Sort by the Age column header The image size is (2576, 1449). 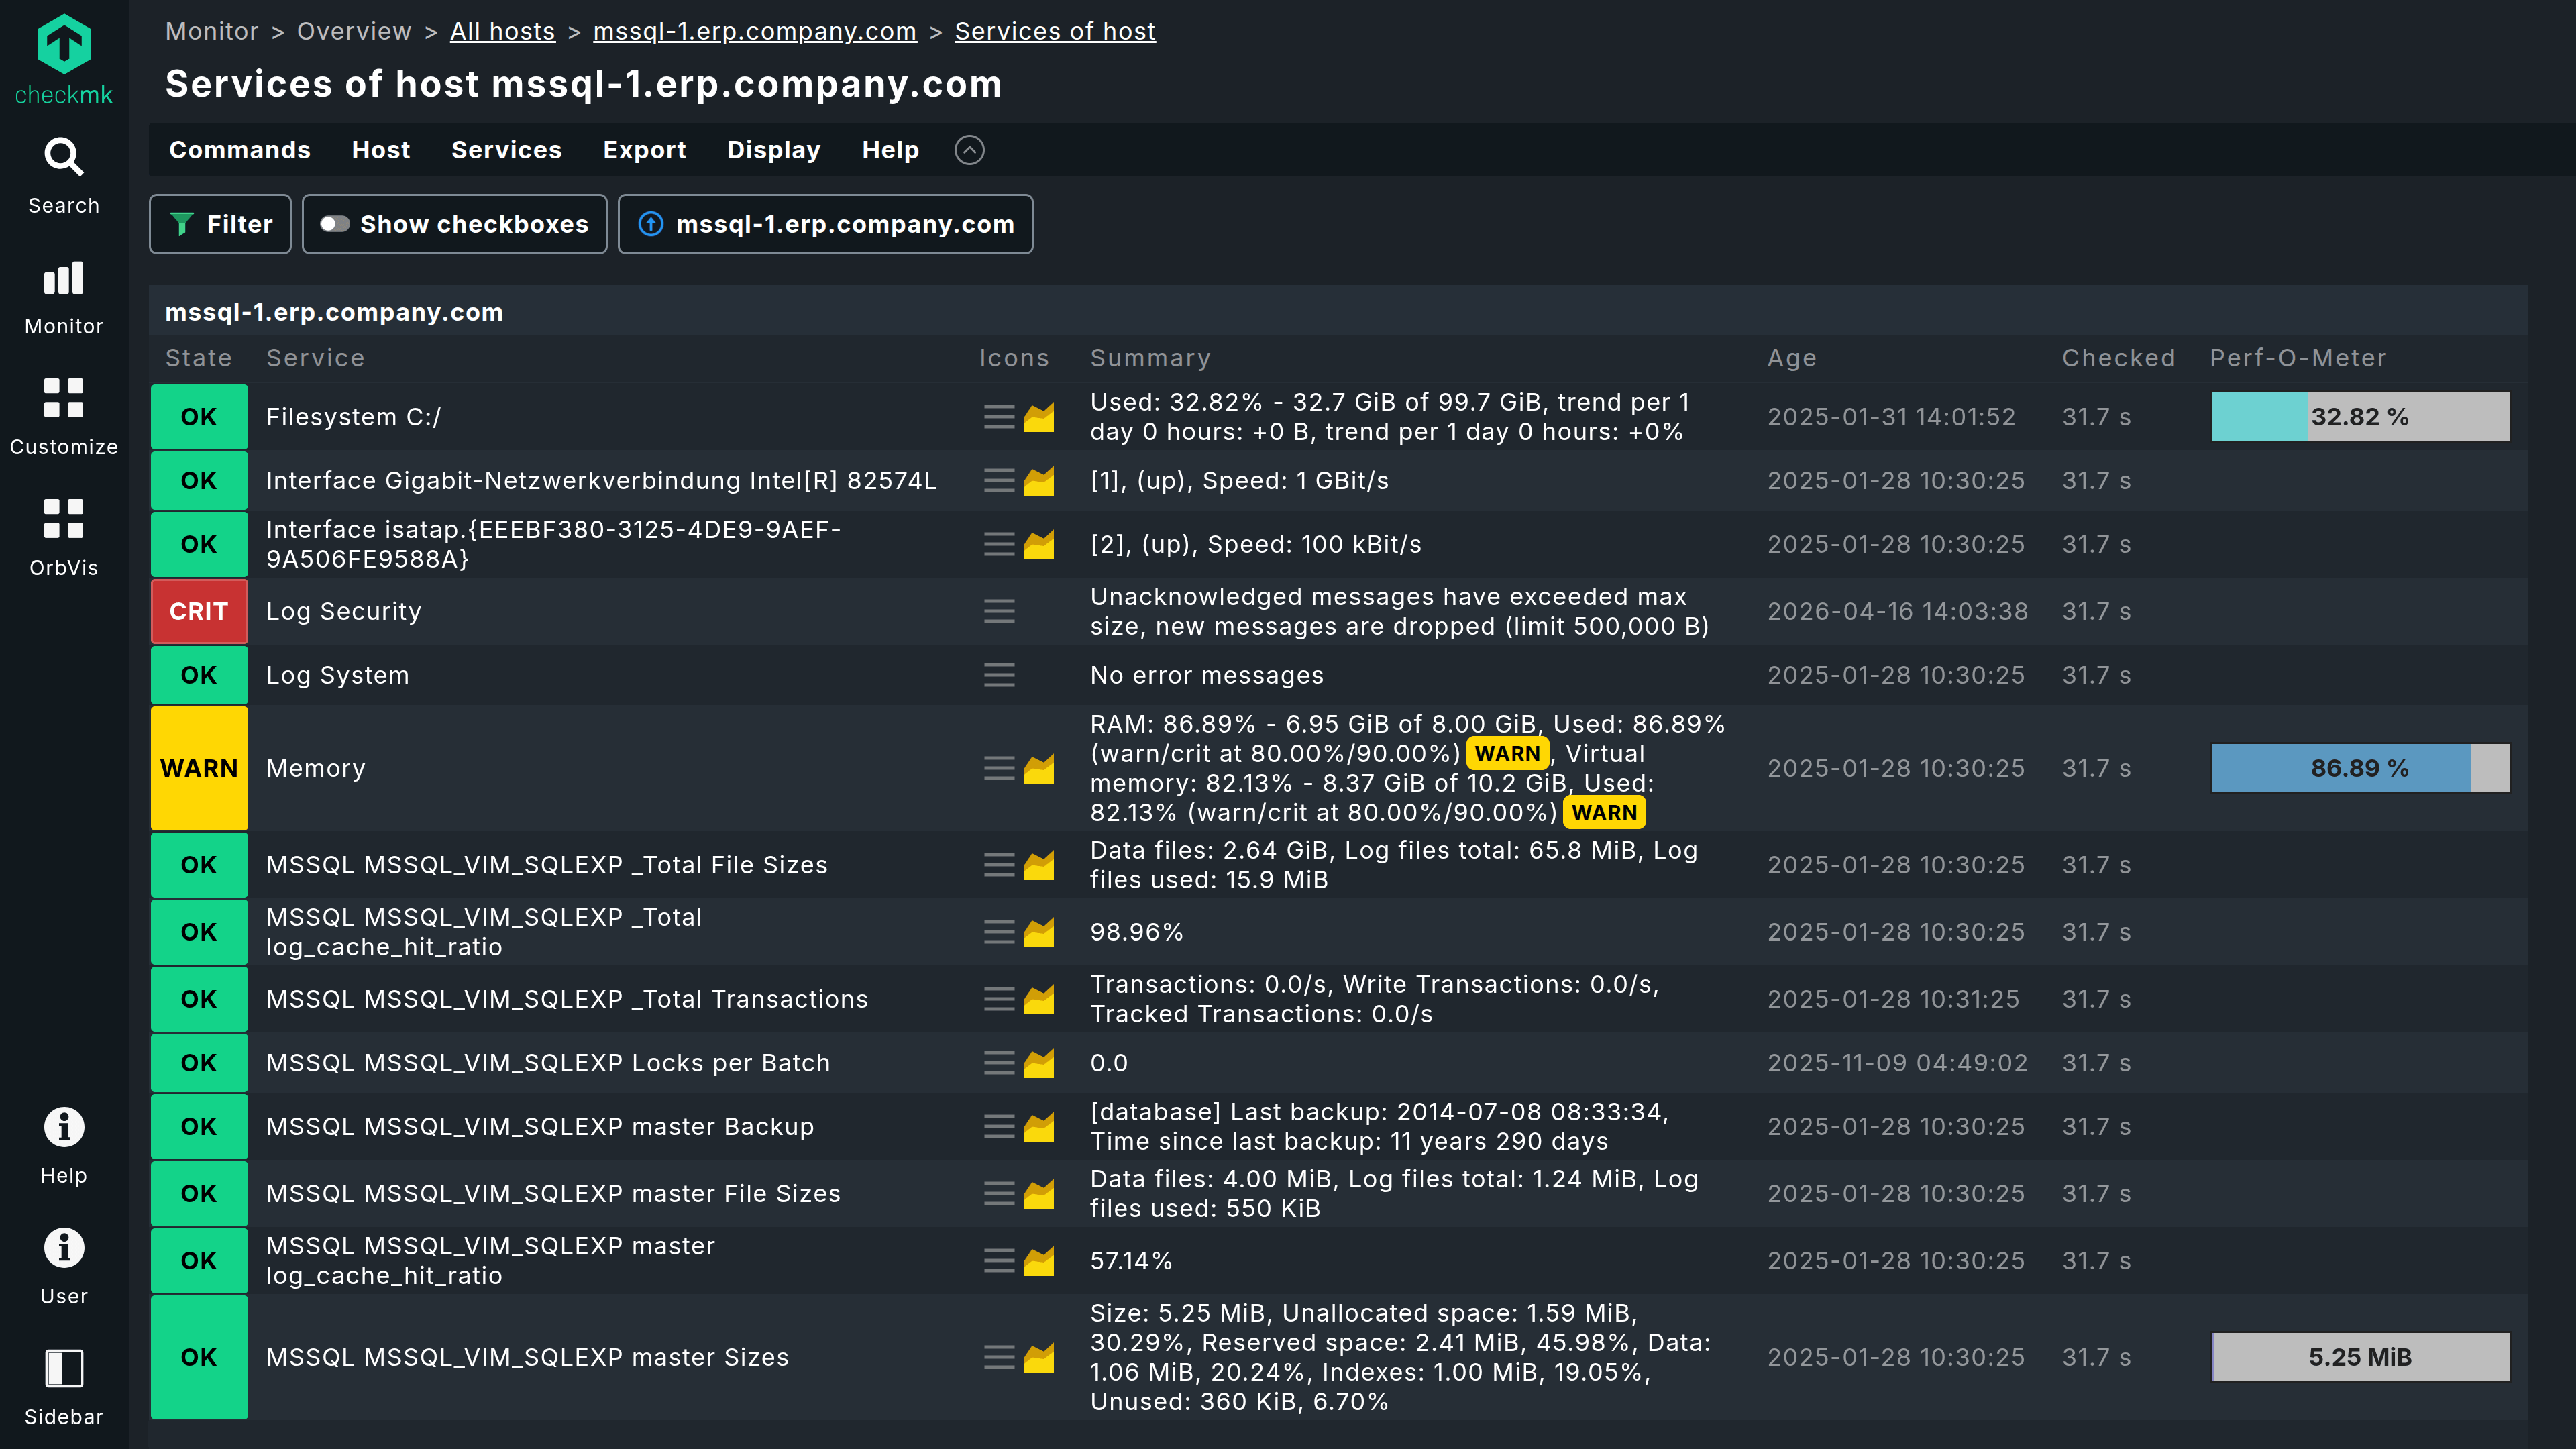pos(1792,358)
